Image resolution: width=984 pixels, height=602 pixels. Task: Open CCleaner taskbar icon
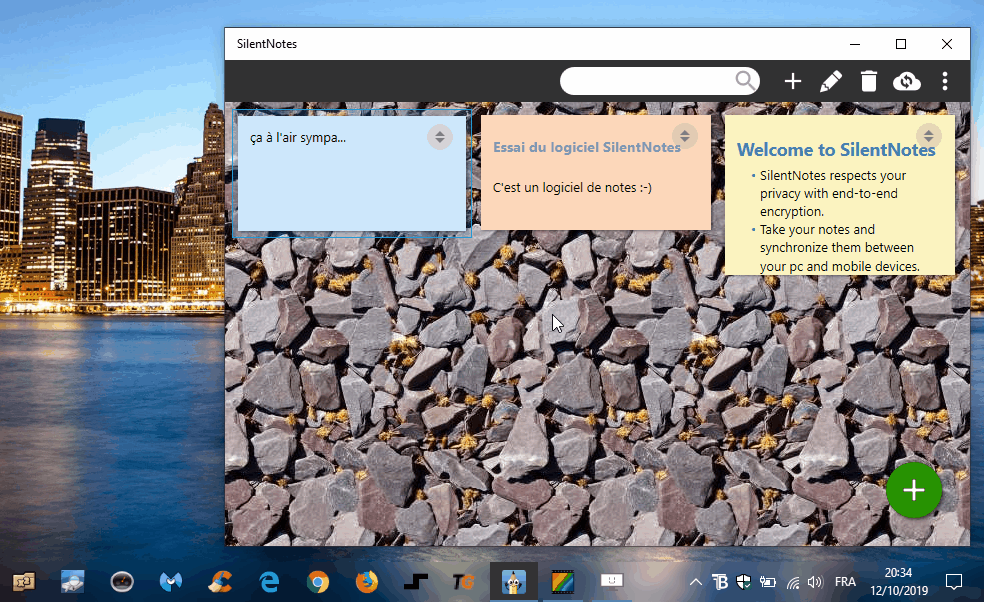click(x=220, y=582)
